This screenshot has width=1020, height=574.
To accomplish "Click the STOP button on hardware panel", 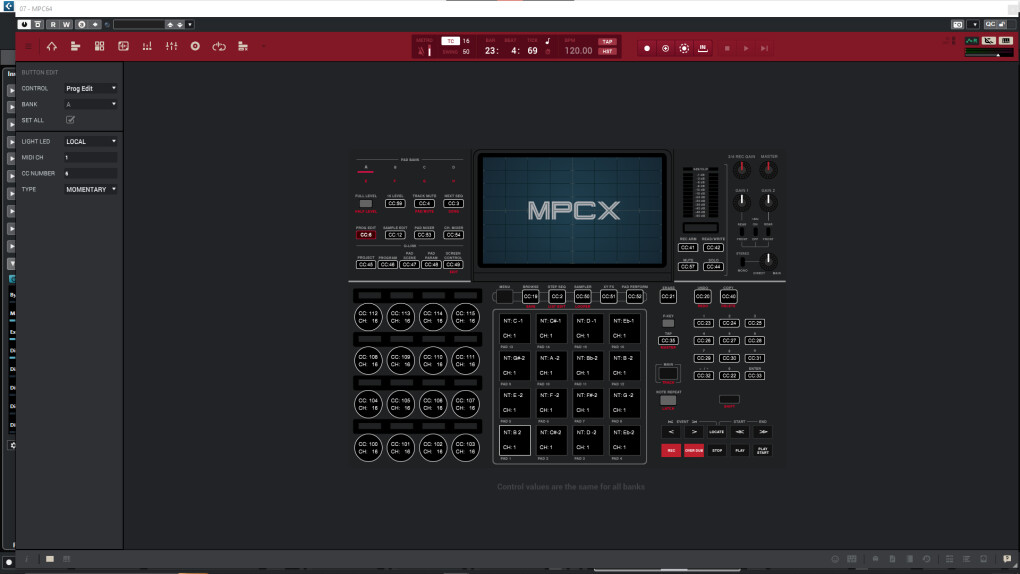I will 717,450.
